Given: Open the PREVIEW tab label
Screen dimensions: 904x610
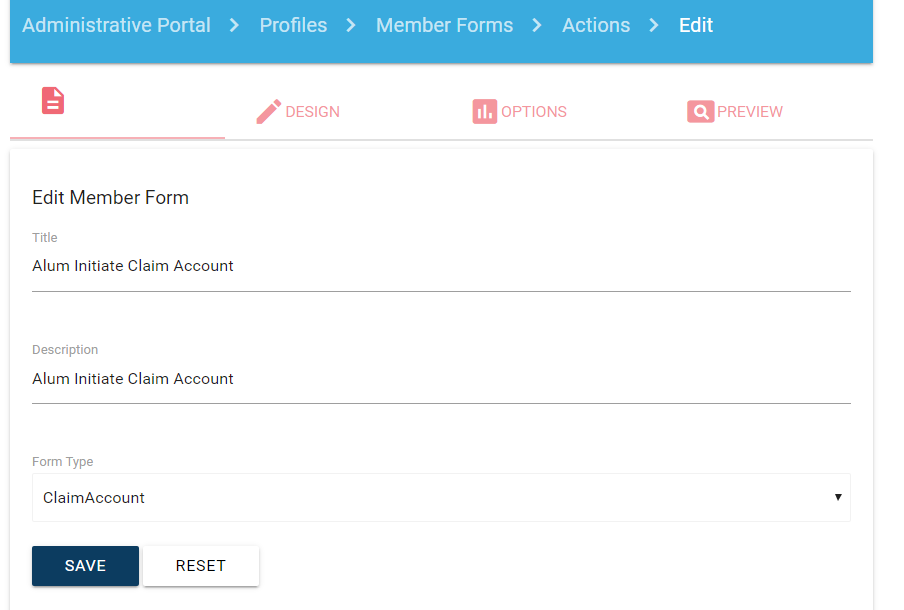Looking at the screenshot, I should click(749, 112).
